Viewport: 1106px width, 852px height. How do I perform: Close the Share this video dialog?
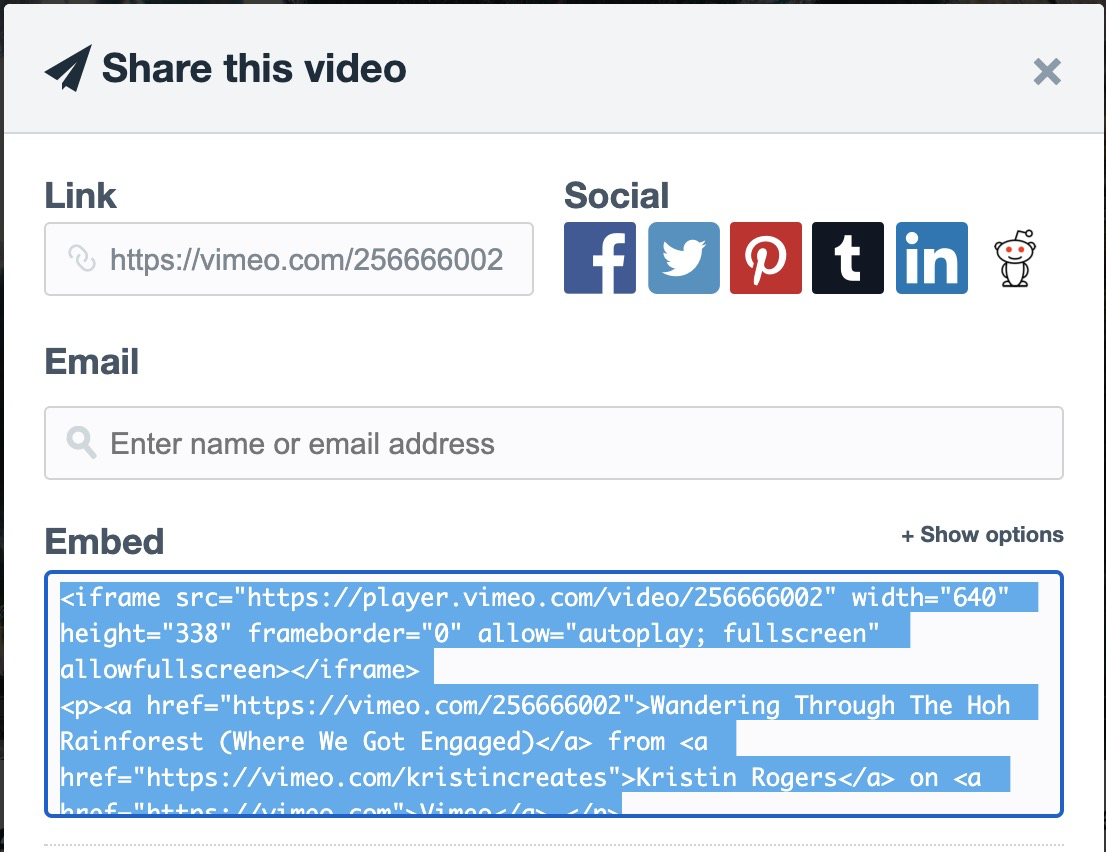coord(1047,71)
